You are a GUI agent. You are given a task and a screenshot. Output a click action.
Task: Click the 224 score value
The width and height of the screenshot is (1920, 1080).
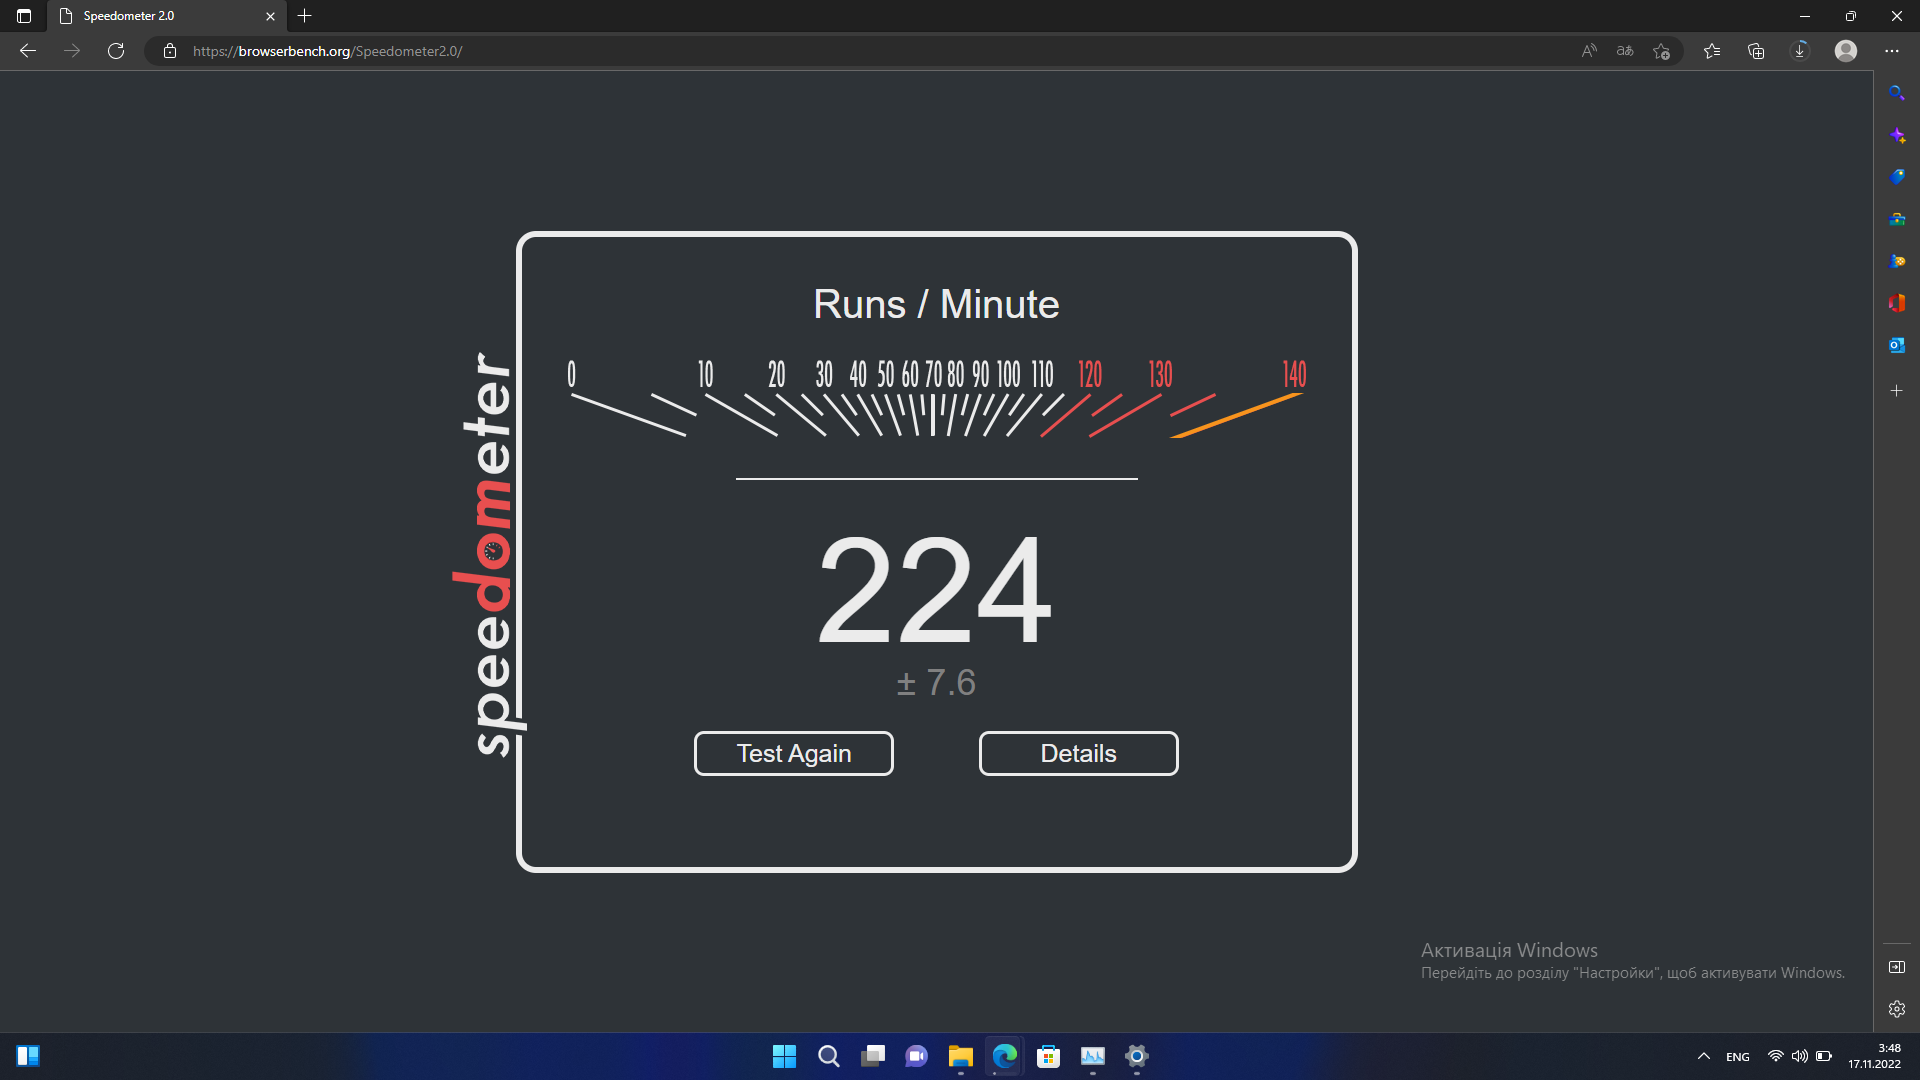coord(935,590)
